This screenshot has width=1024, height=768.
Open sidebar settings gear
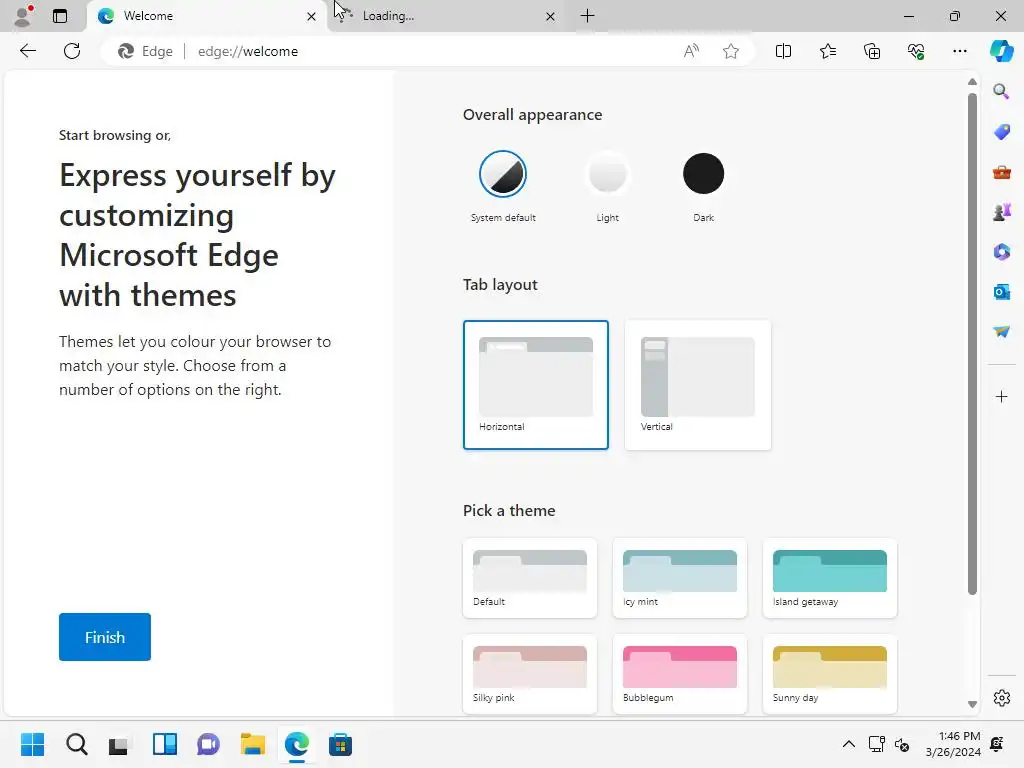point(1001,698)
